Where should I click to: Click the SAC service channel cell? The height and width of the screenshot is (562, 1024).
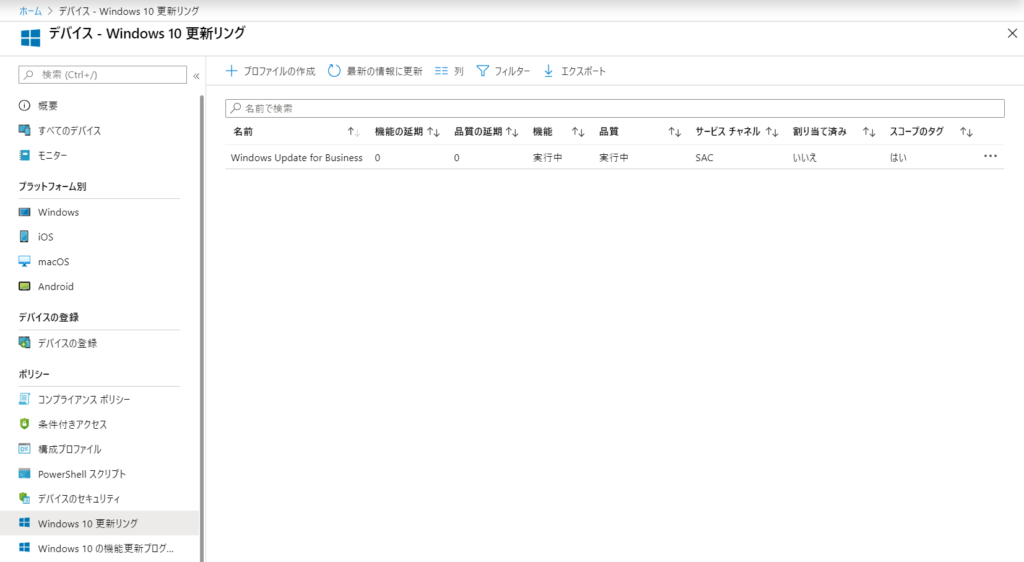704,157
